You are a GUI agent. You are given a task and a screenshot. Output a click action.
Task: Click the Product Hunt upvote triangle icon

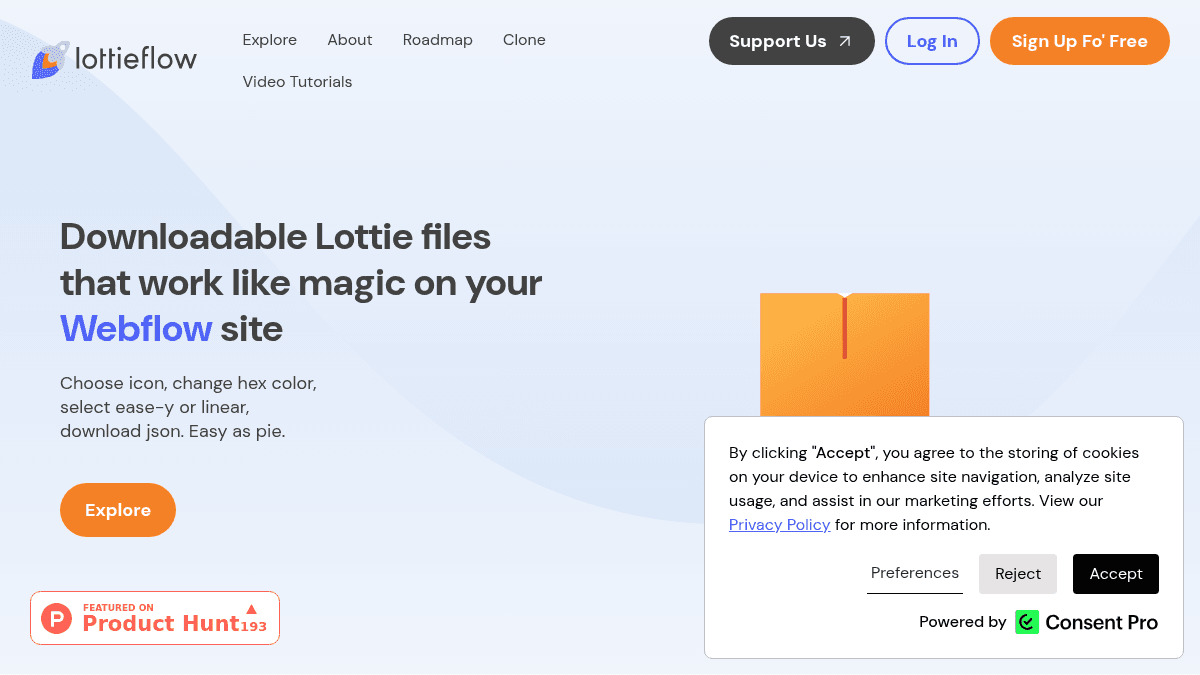pyautogui.click(x=252, y=609)
